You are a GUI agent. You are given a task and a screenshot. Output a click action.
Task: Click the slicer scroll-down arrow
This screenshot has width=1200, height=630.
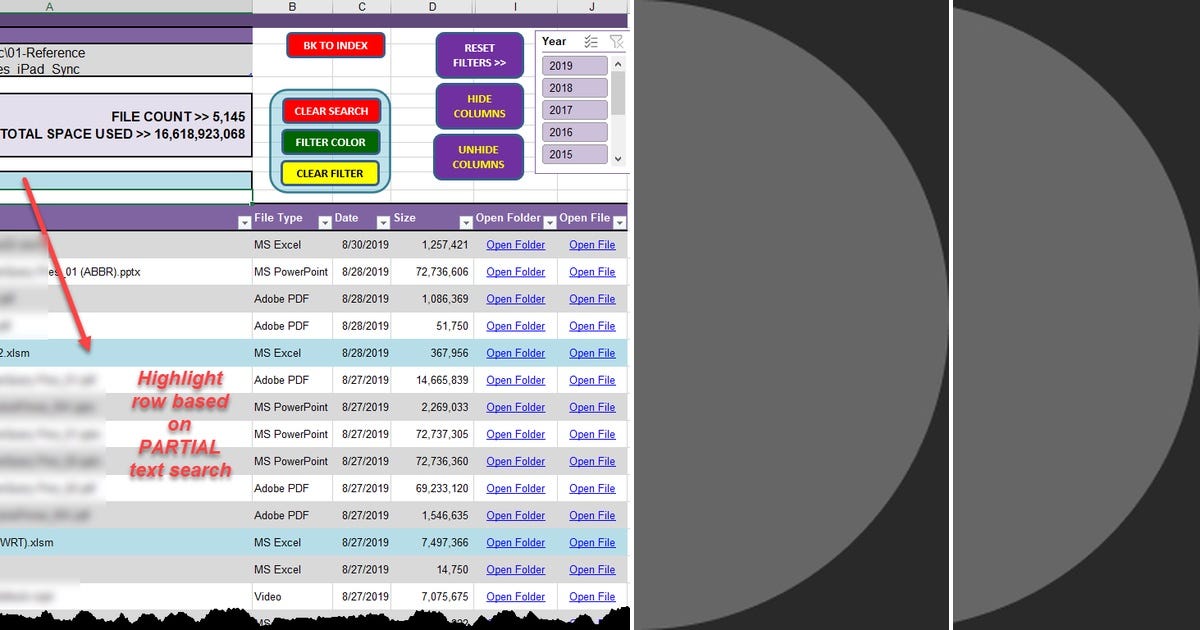click(620, 158)
